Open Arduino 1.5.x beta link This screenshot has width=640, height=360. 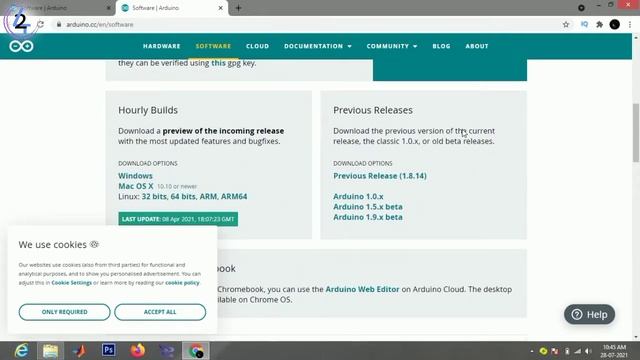[x=368, y=207]
